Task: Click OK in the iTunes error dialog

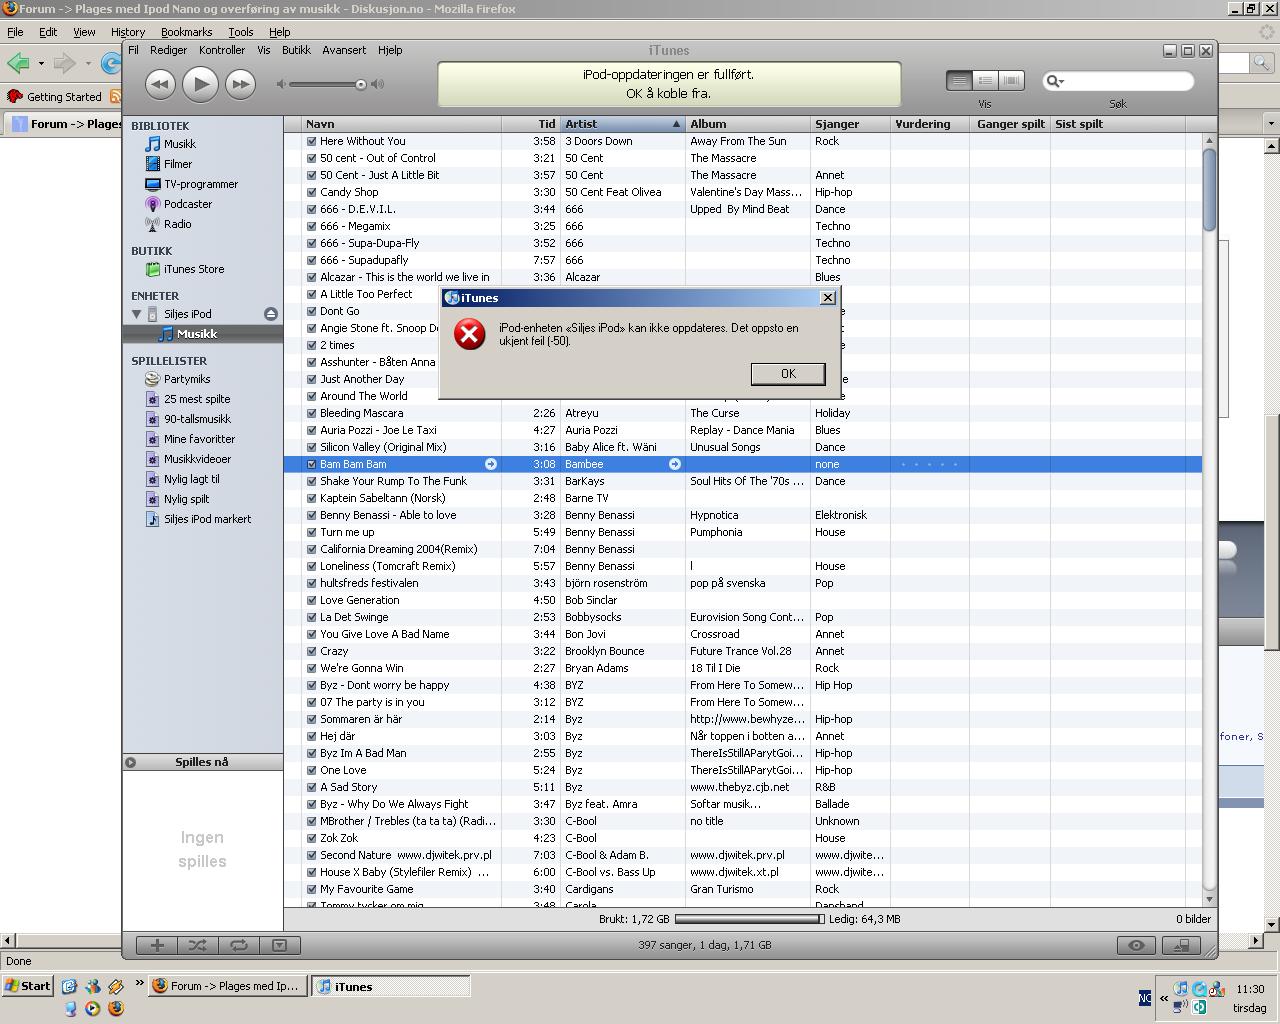Action: point(788,374)
